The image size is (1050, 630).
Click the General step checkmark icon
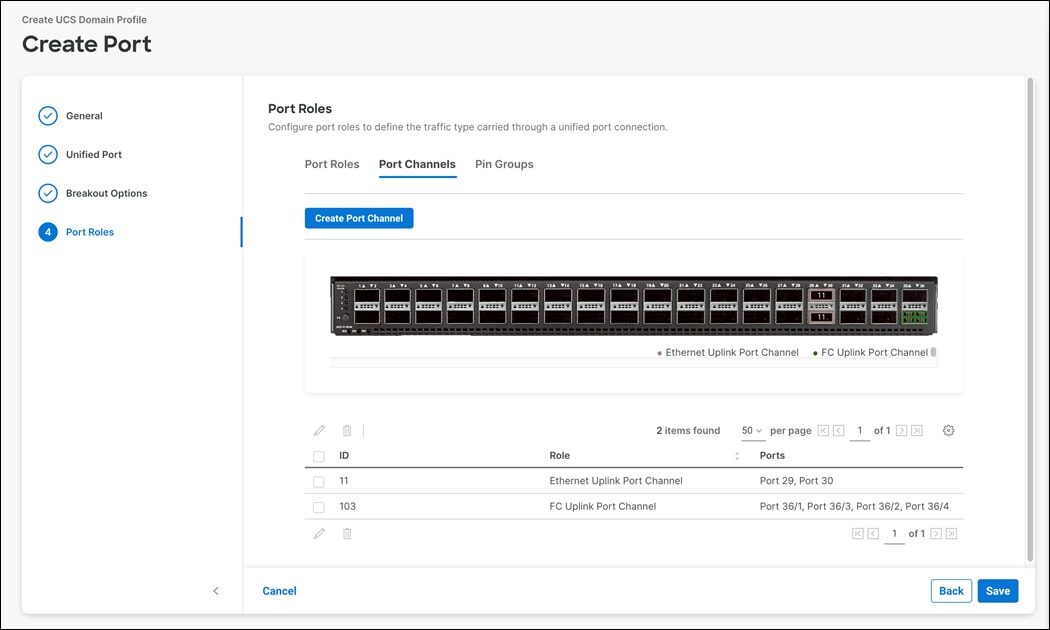(x=47, y=115)
